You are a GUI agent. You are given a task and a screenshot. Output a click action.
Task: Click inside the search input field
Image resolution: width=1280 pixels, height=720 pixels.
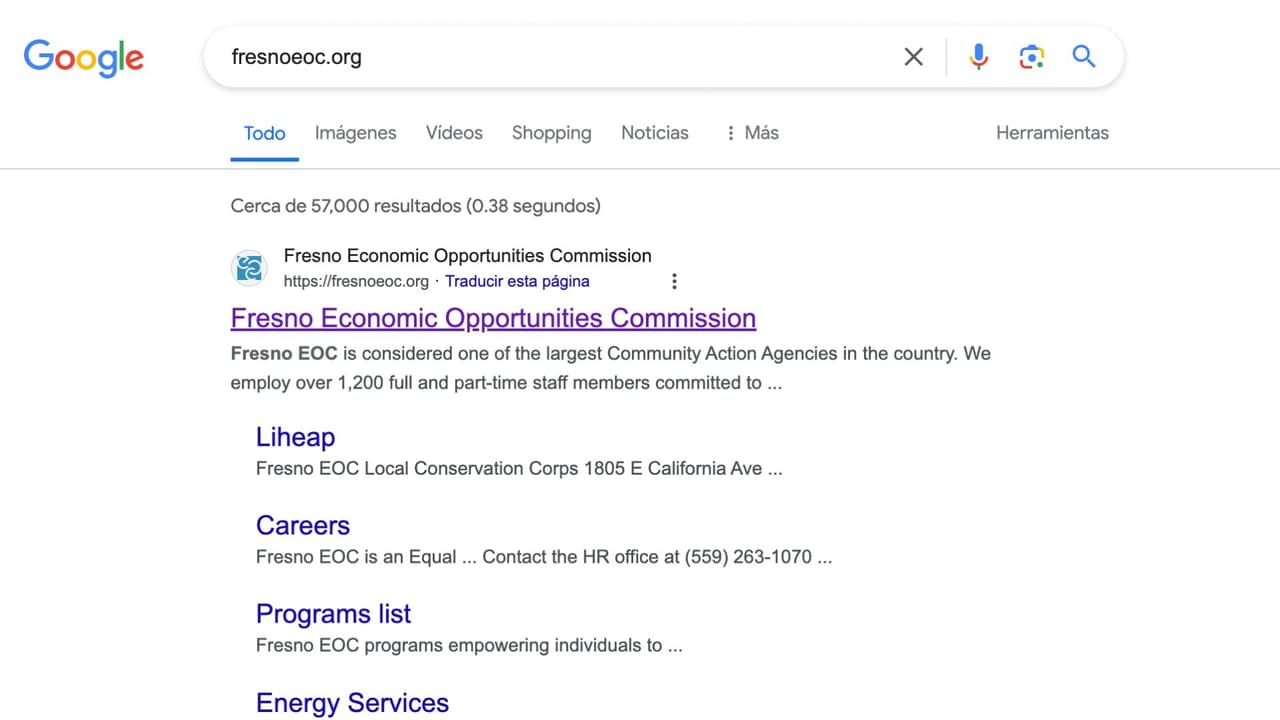click(x=550, y=57)
